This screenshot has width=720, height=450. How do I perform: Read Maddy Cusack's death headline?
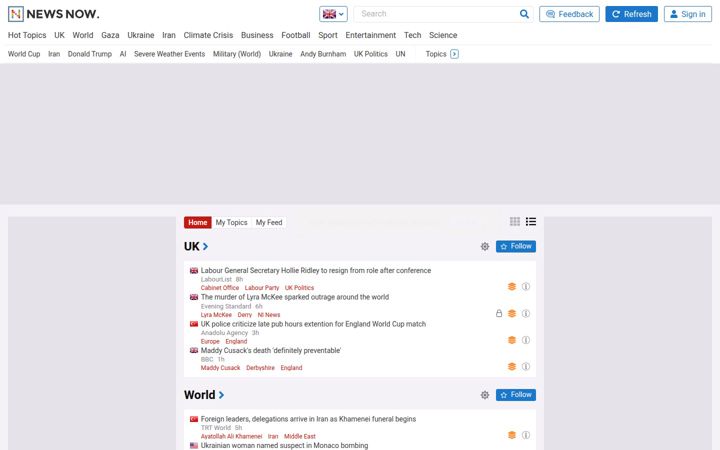tap(271, 350)
